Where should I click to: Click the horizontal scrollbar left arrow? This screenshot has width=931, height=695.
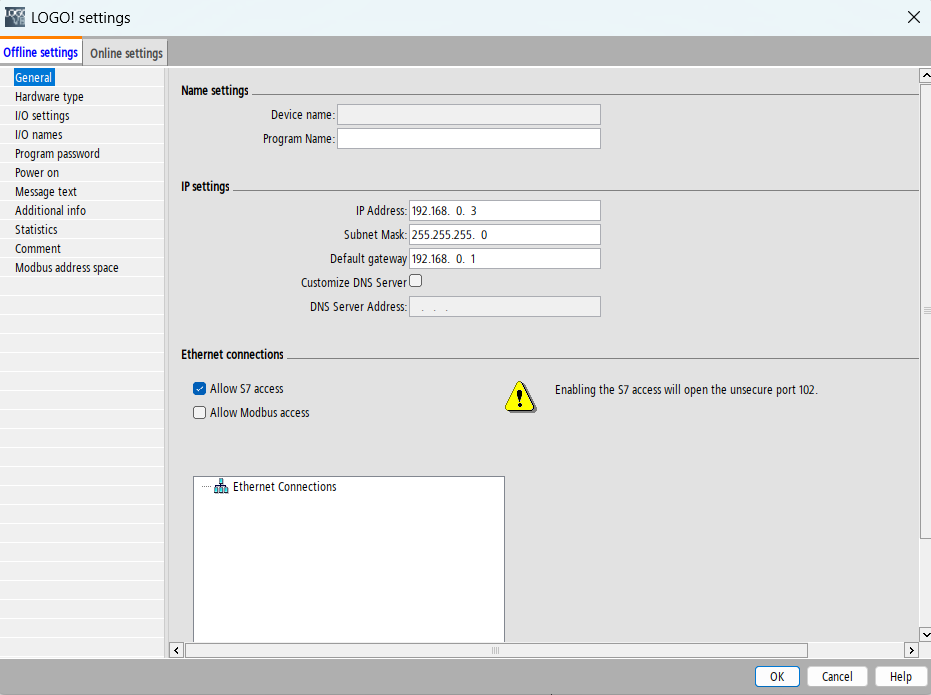(177, 650)
